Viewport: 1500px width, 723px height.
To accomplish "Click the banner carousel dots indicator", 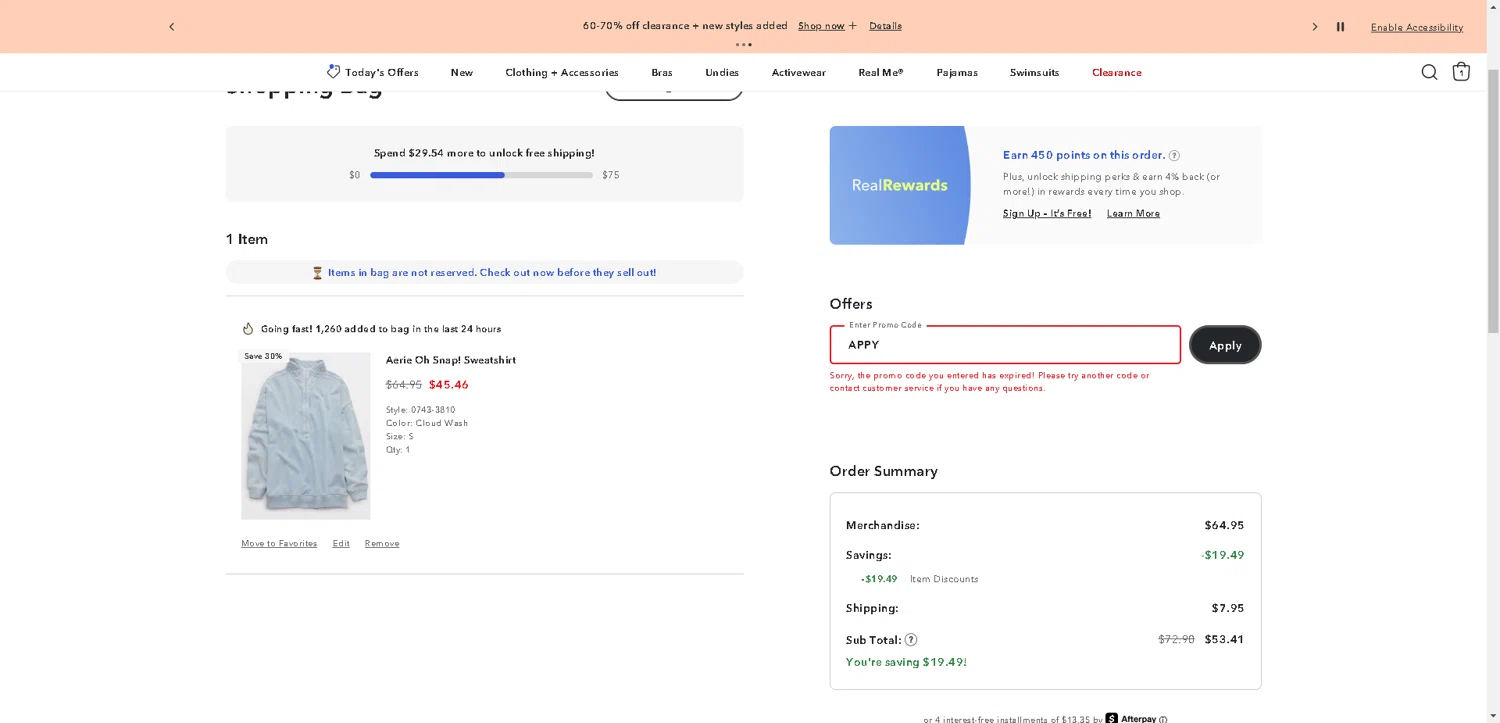I will coord(743,44).
